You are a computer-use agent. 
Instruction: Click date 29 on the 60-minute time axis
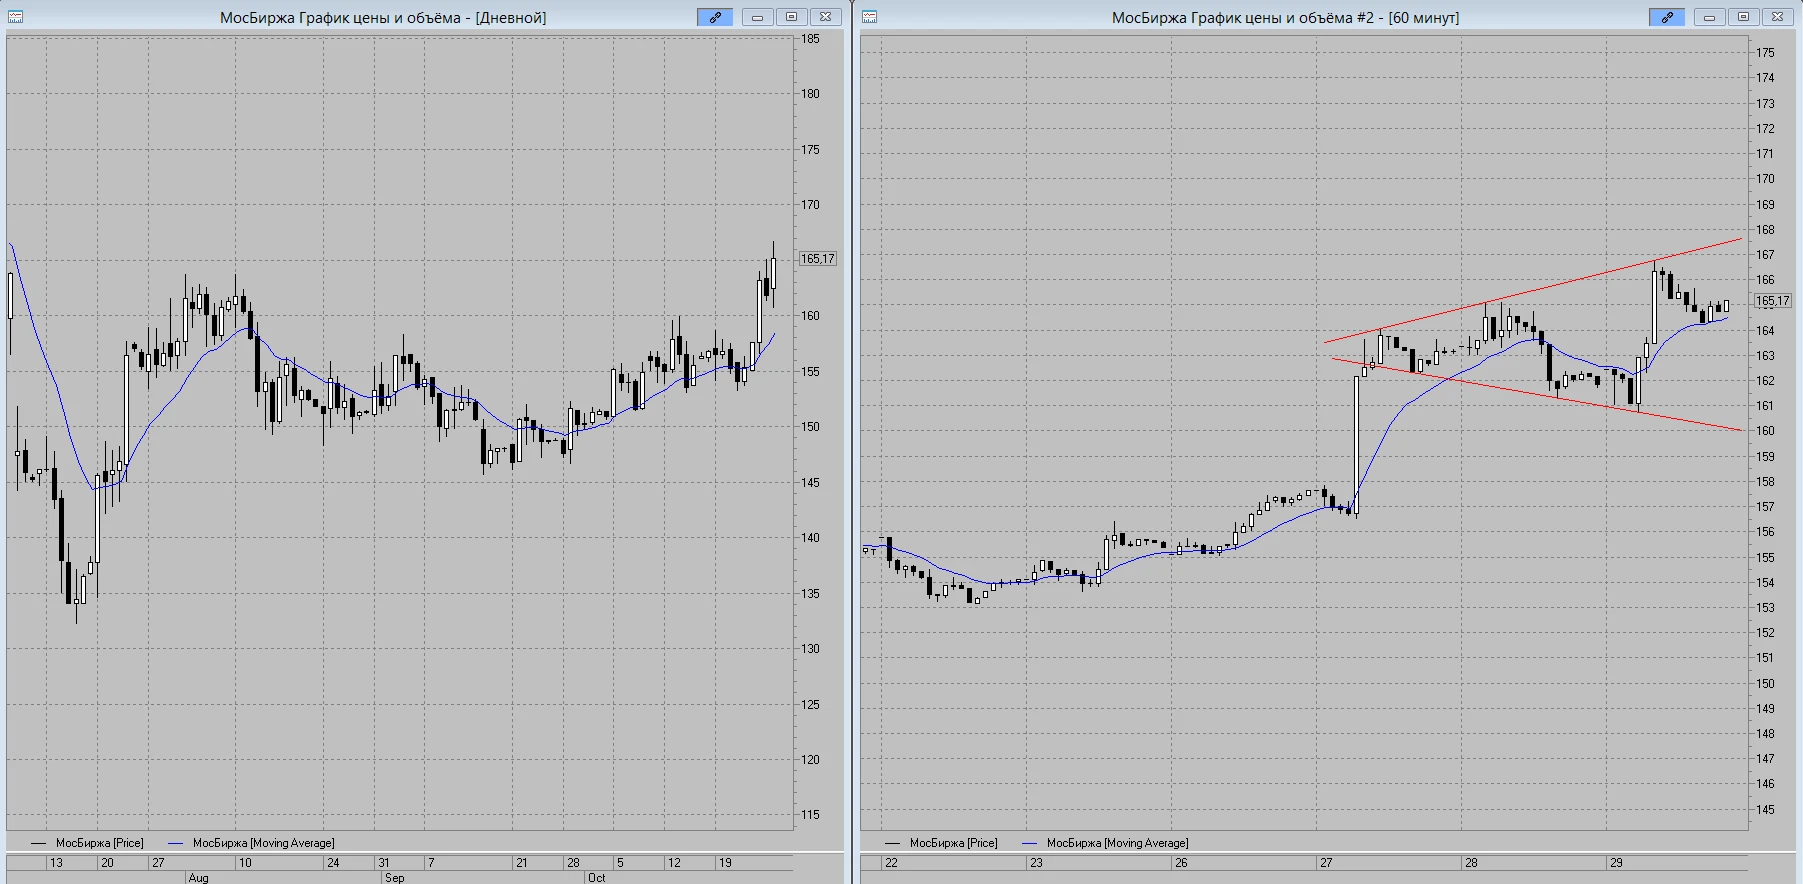tap(1616, 862)
